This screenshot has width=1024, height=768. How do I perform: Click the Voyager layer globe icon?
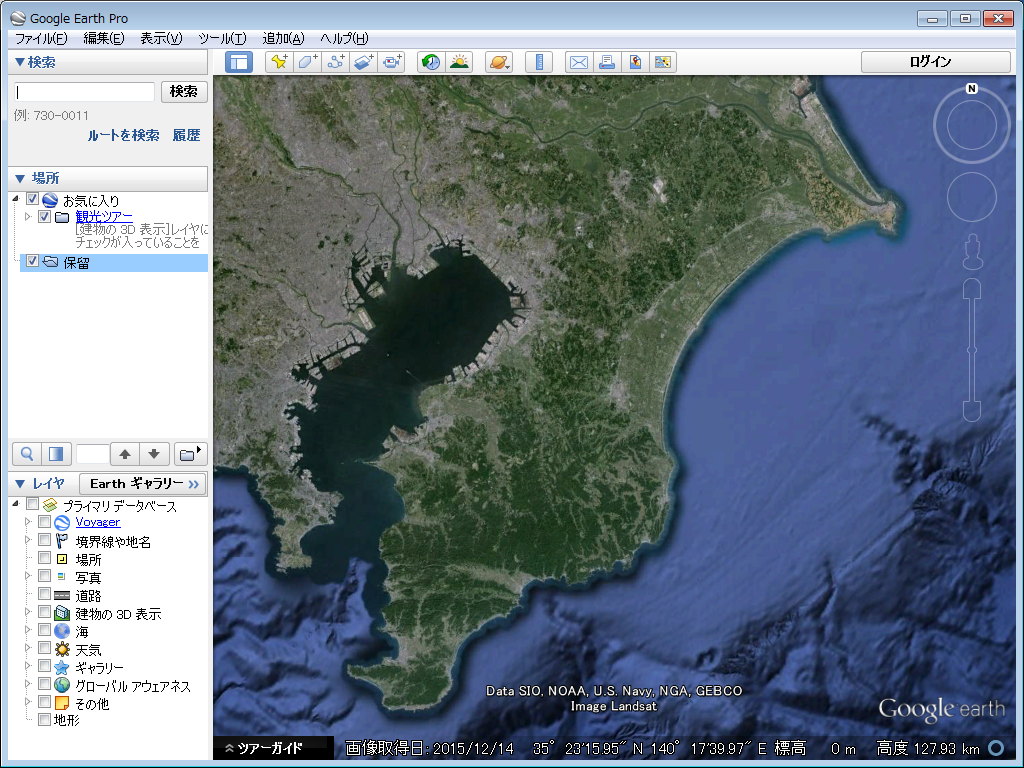point(62,522)
